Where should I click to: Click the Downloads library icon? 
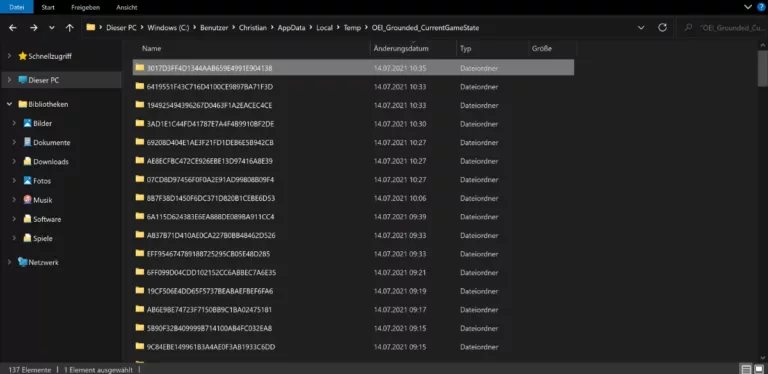27,162
